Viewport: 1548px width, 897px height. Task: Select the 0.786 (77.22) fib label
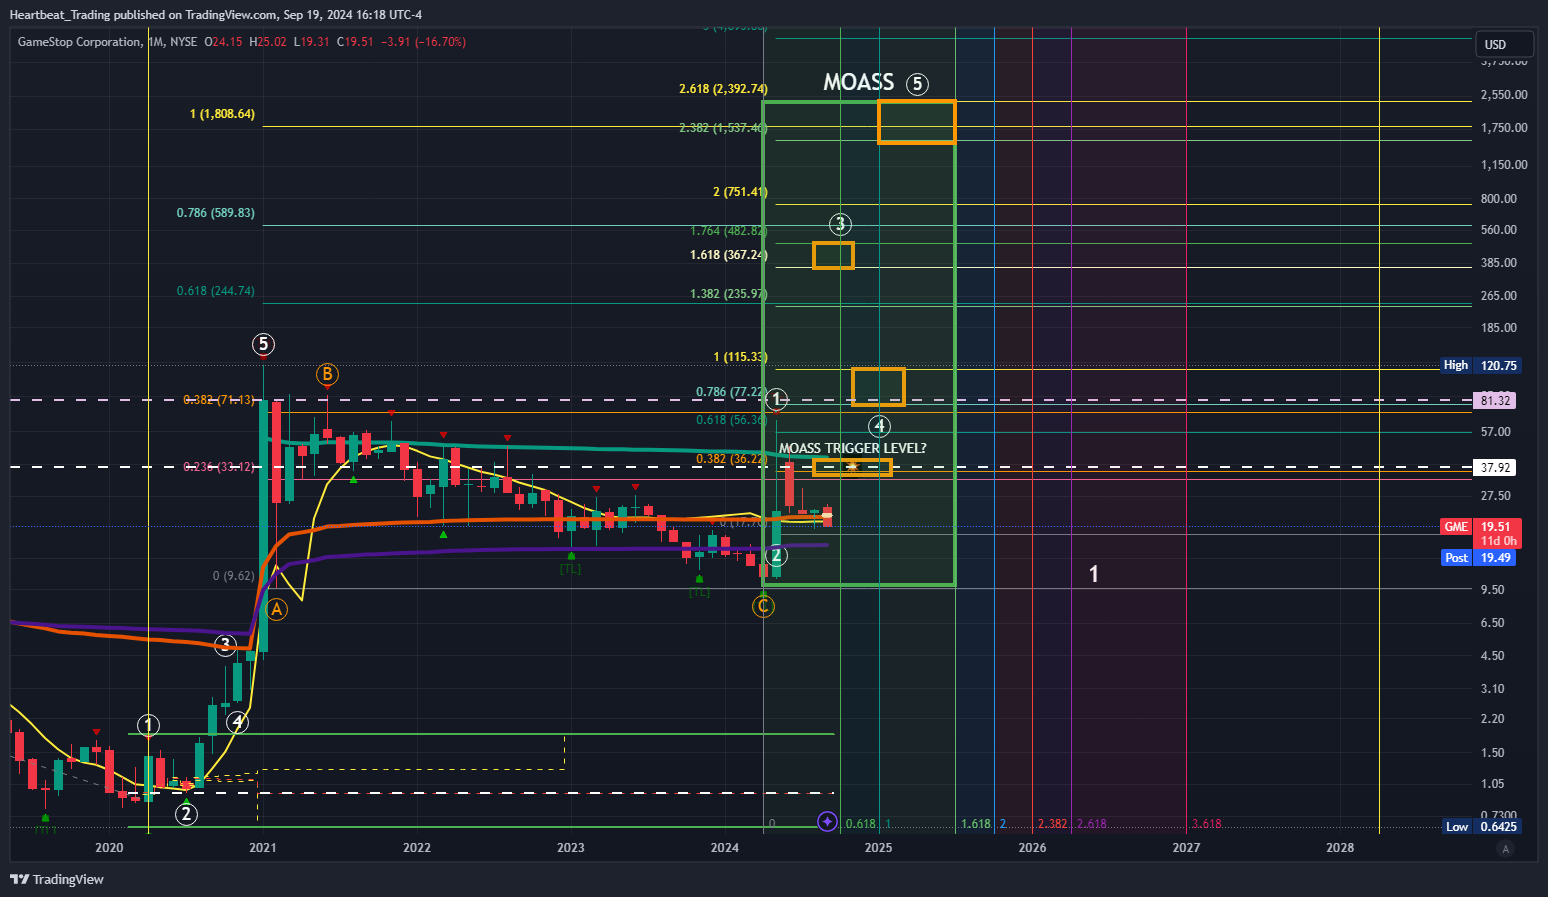(x=732, y=393)
